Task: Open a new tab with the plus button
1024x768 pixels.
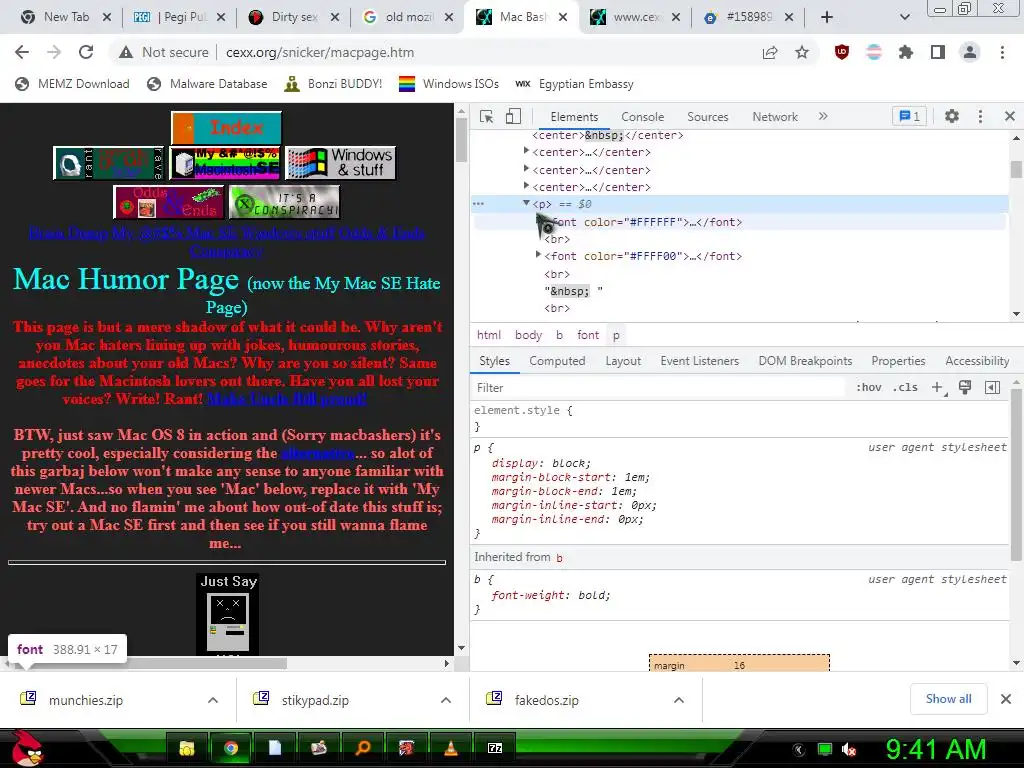Action: tap(827, 17)
